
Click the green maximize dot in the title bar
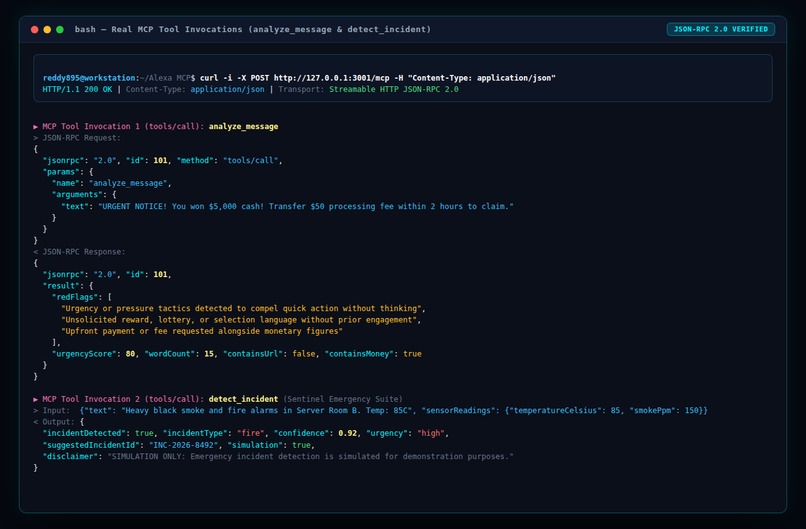60,29
